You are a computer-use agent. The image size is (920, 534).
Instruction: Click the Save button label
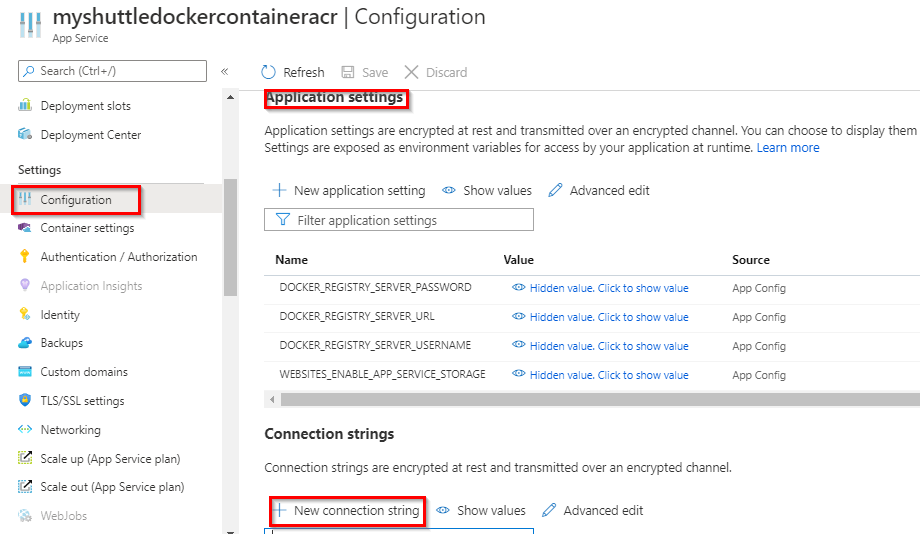point(375,72)
